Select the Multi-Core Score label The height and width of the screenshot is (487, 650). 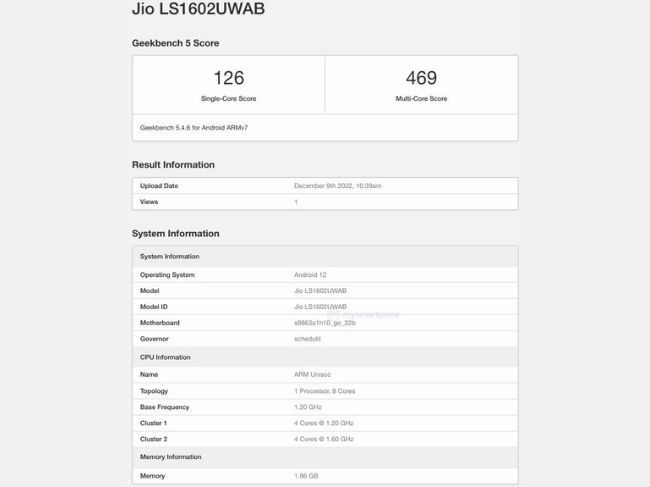point(421,99)
